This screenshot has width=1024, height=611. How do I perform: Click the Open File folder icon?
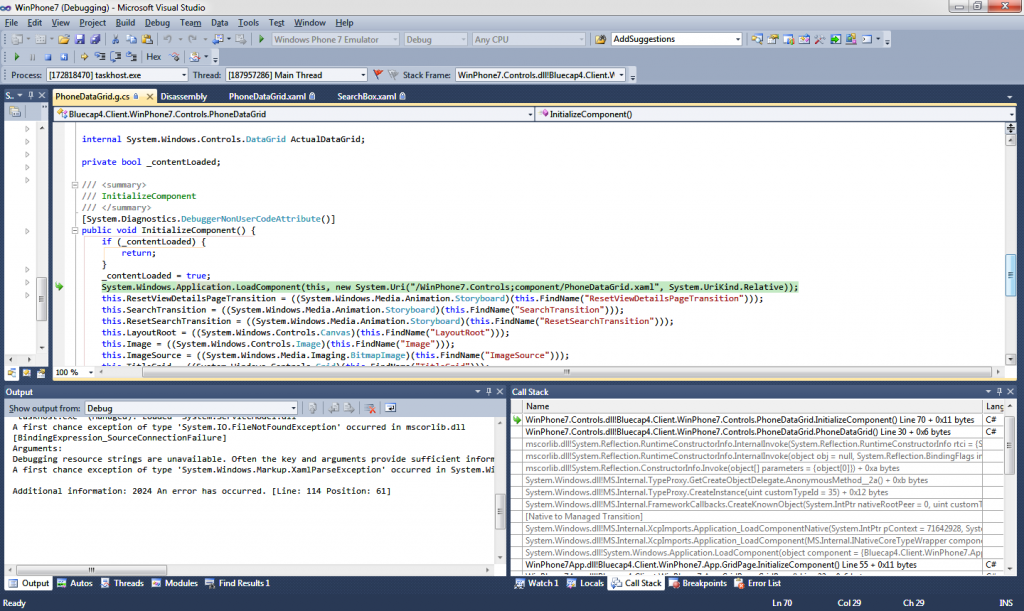click(x=63, y=40)
